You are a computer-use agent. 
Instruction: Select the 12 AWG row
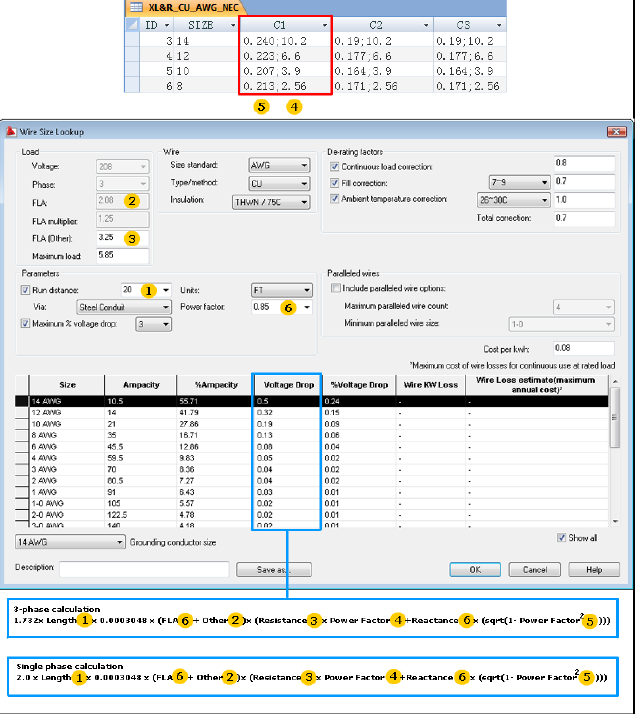pyautogui.click(x=312, y=413)
